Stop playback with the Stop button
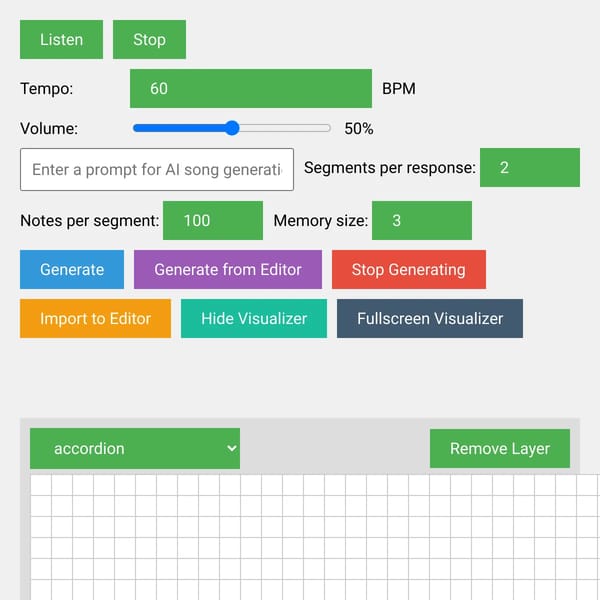The width and height of the screenshot is (600, 600). pos(149,39)
